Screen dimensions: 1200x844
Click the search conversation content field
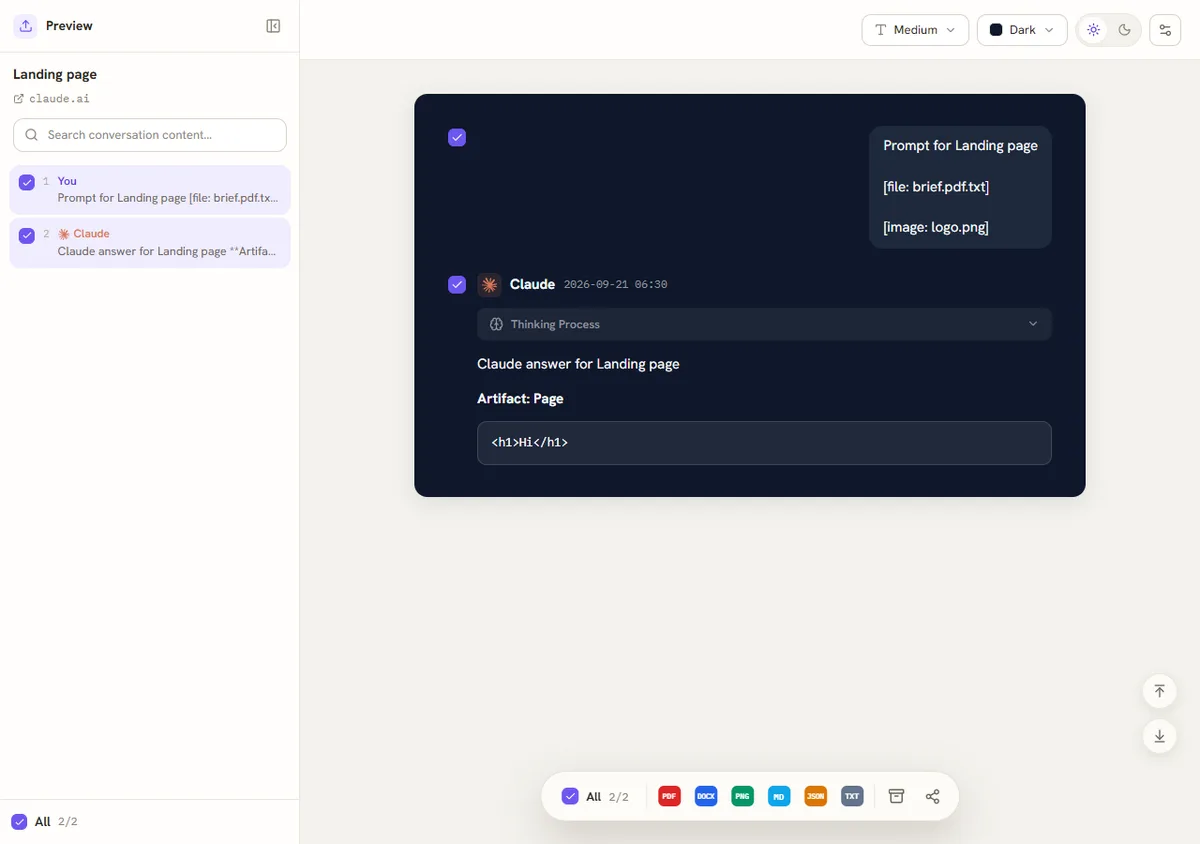[150, 135]
